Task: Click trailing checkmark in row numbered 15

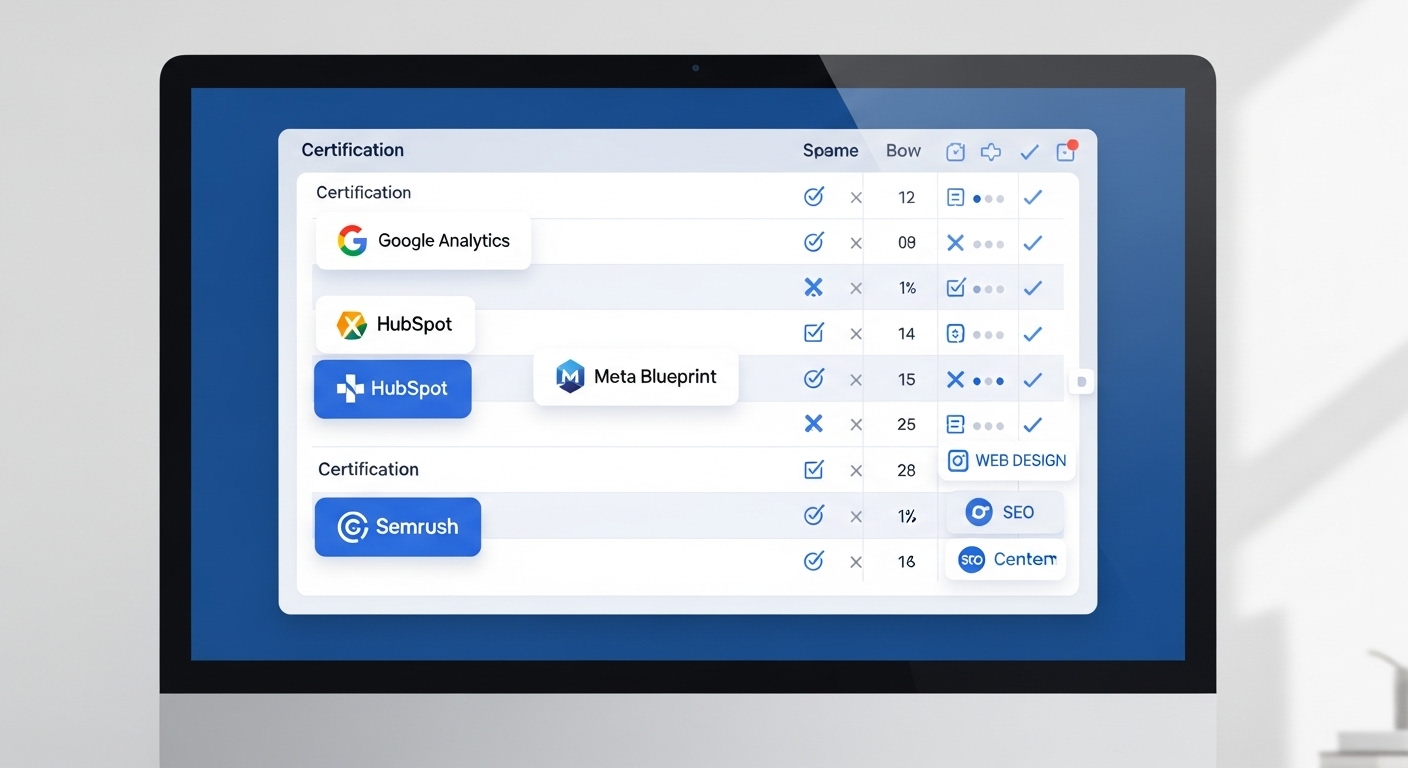Action: 1033,380
